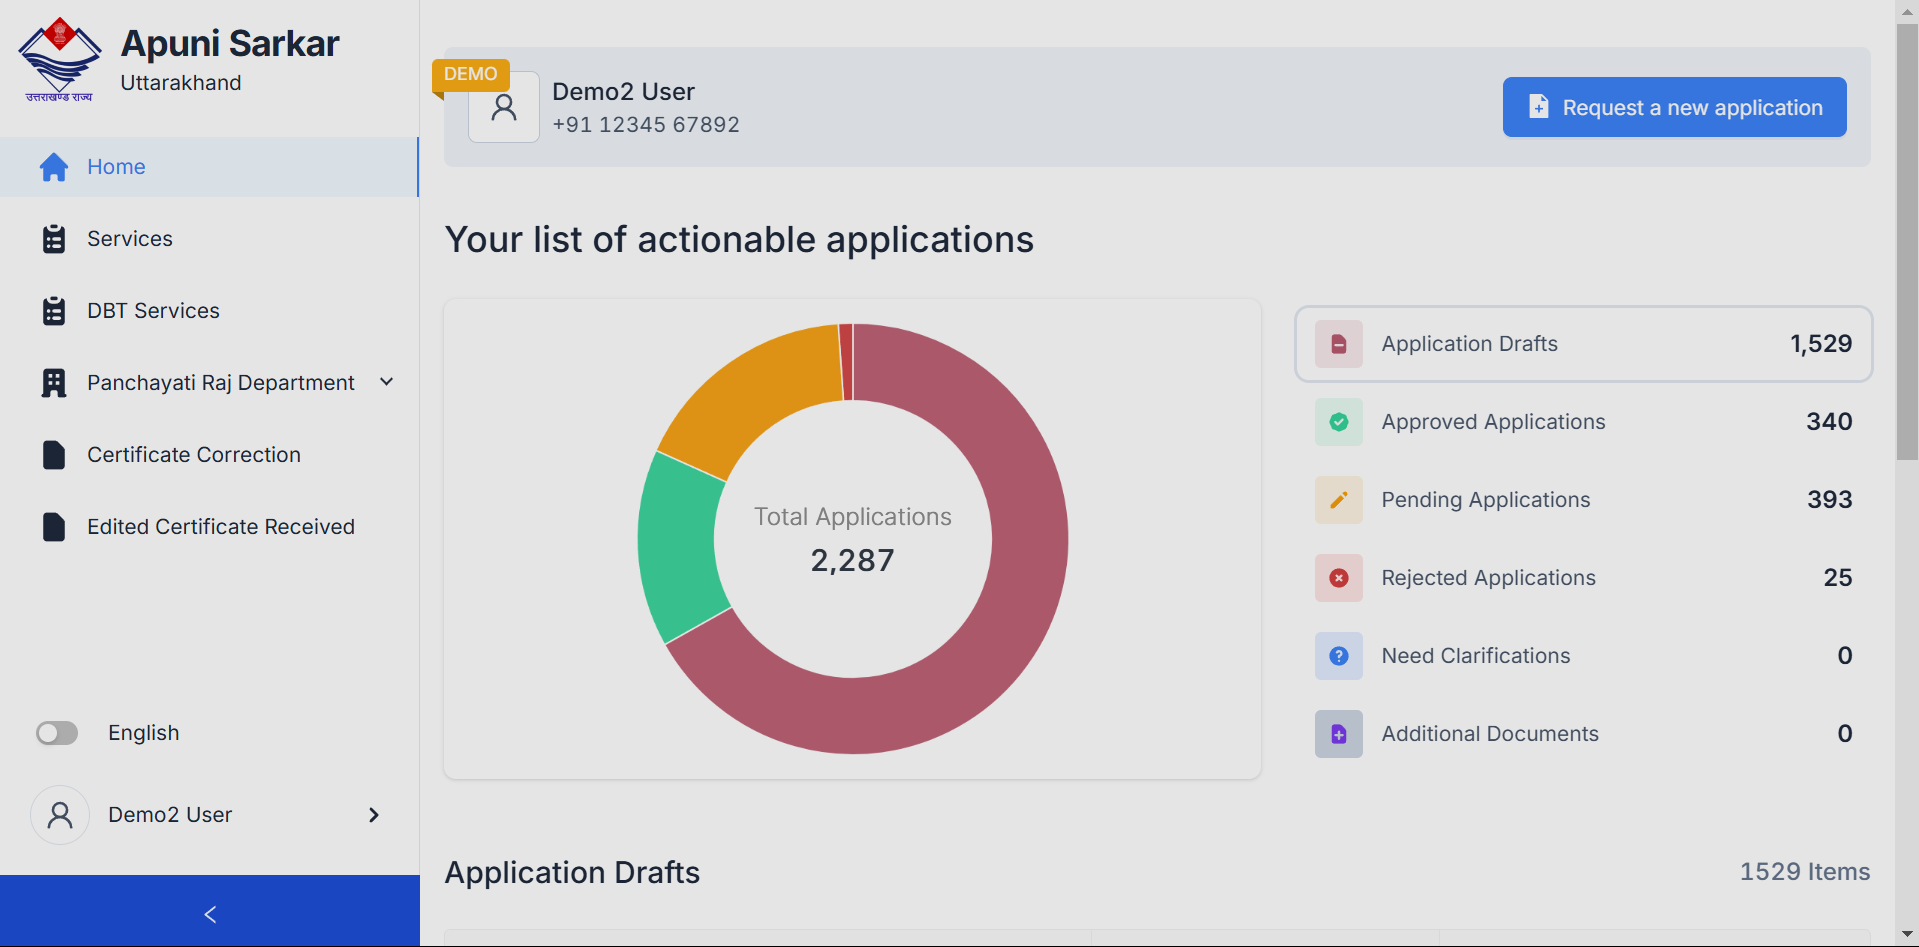Image resolution: width=1919 pixels, height=947 pixels.
Task: Click the Certificate Correction file icon
Action: [54, 455]
